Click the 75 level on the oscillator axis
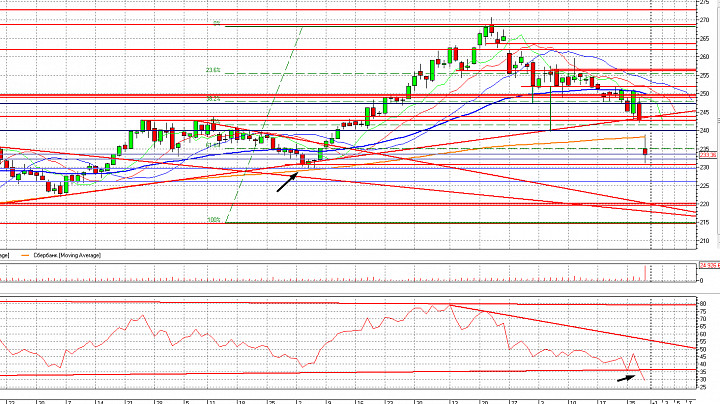This screenshot has height=404, width=720. 703,311
